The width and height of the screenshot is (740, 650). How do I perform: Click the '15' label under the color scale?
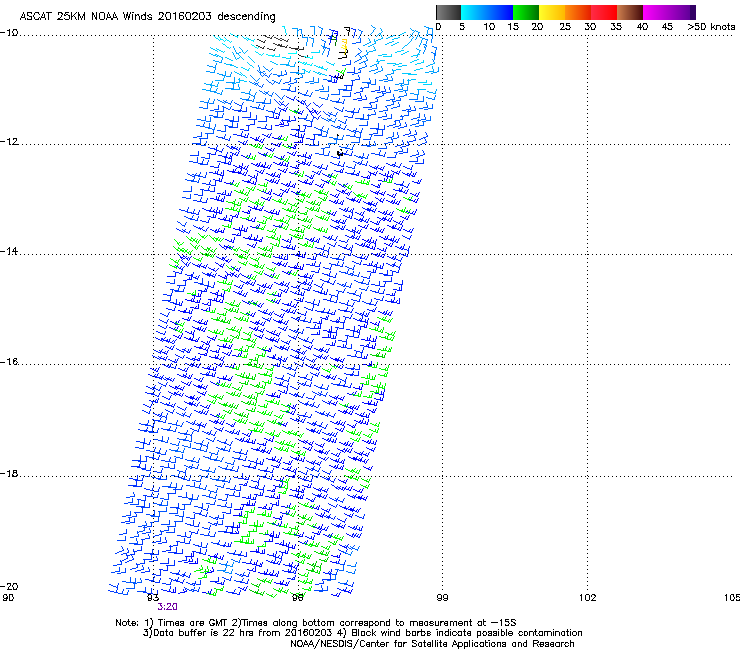click(x=513, y=27)
